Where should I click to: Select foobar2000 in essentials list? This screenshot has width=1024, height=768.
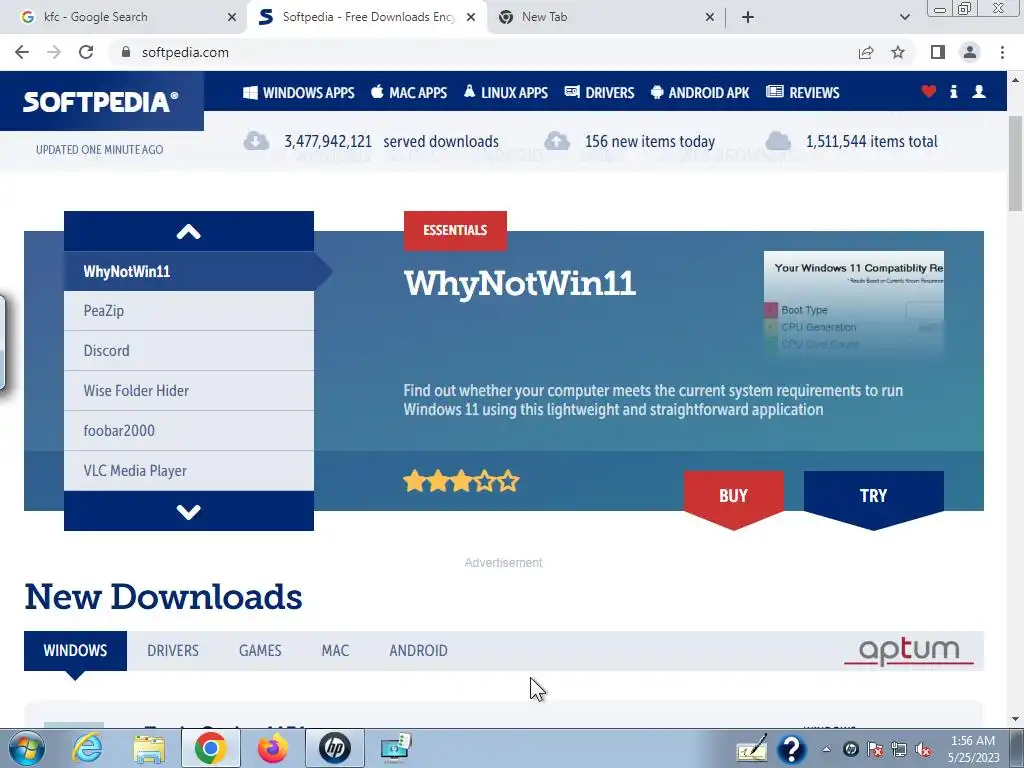click(189, 431)
